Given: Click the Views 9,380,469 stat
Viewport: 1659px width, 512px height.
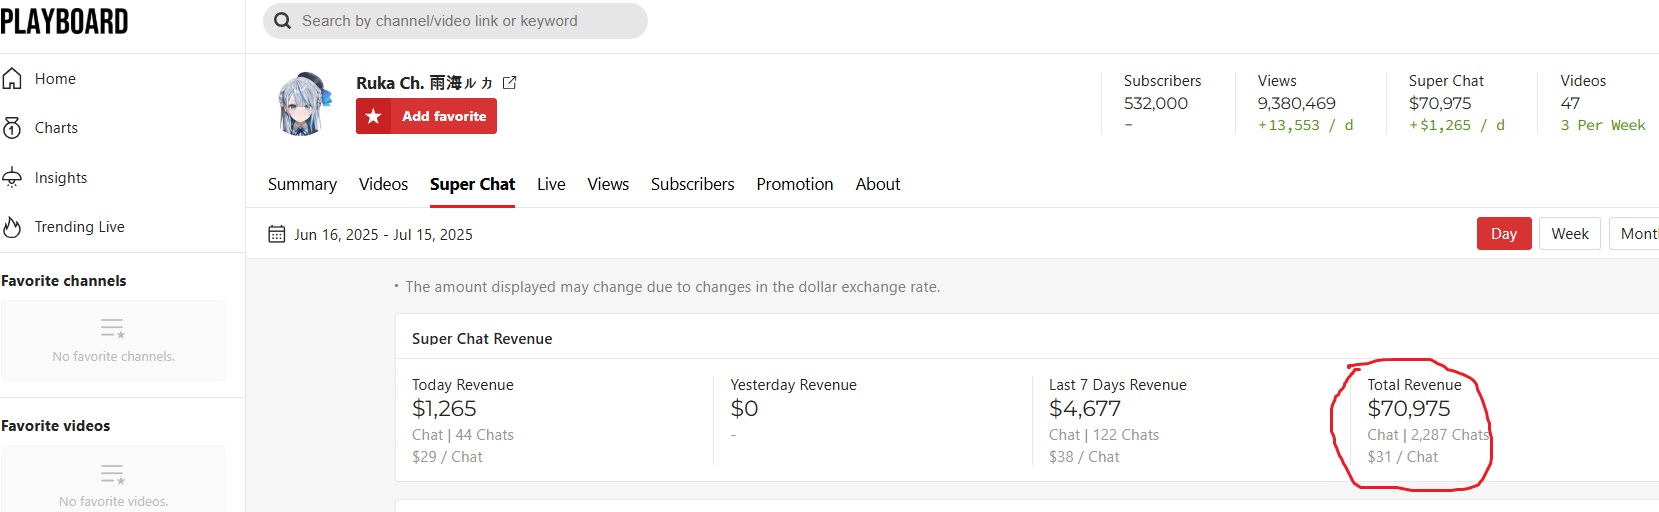Looking at the screenshot, I should point(1297,103).
